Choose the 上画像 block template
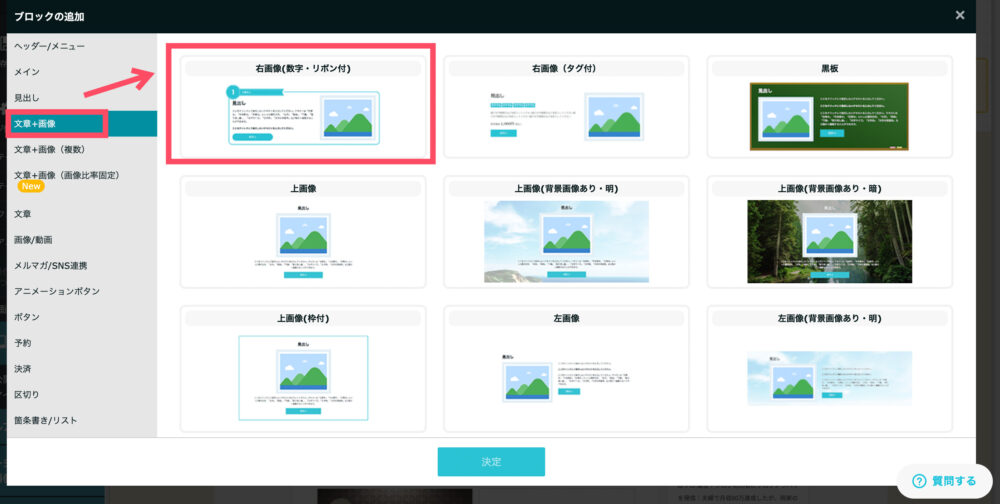 [x=303, y=232]
